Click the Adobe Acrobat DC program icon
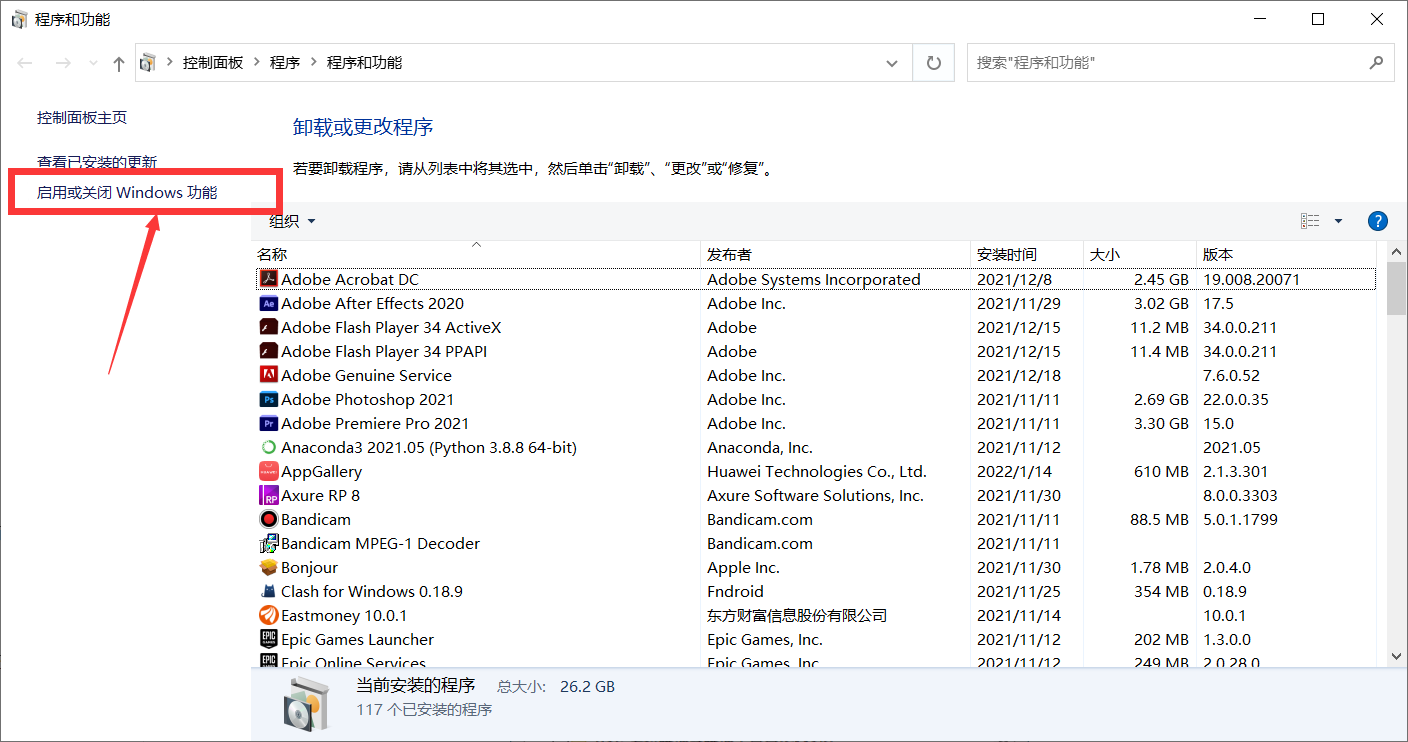This screenshot has height=742, width=1408. (x=268, y=279)
